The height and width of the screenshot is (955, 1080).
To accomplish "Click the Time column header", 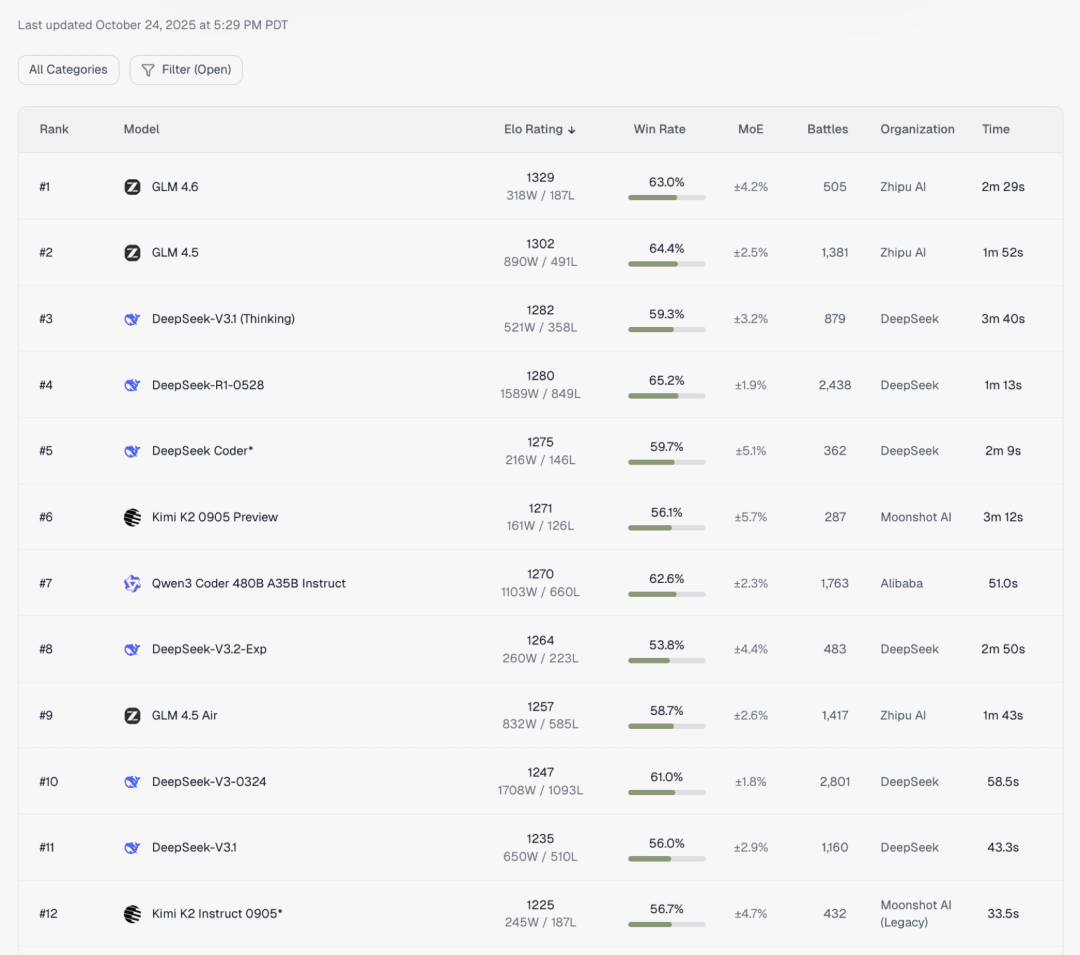I will pos(995,129).
